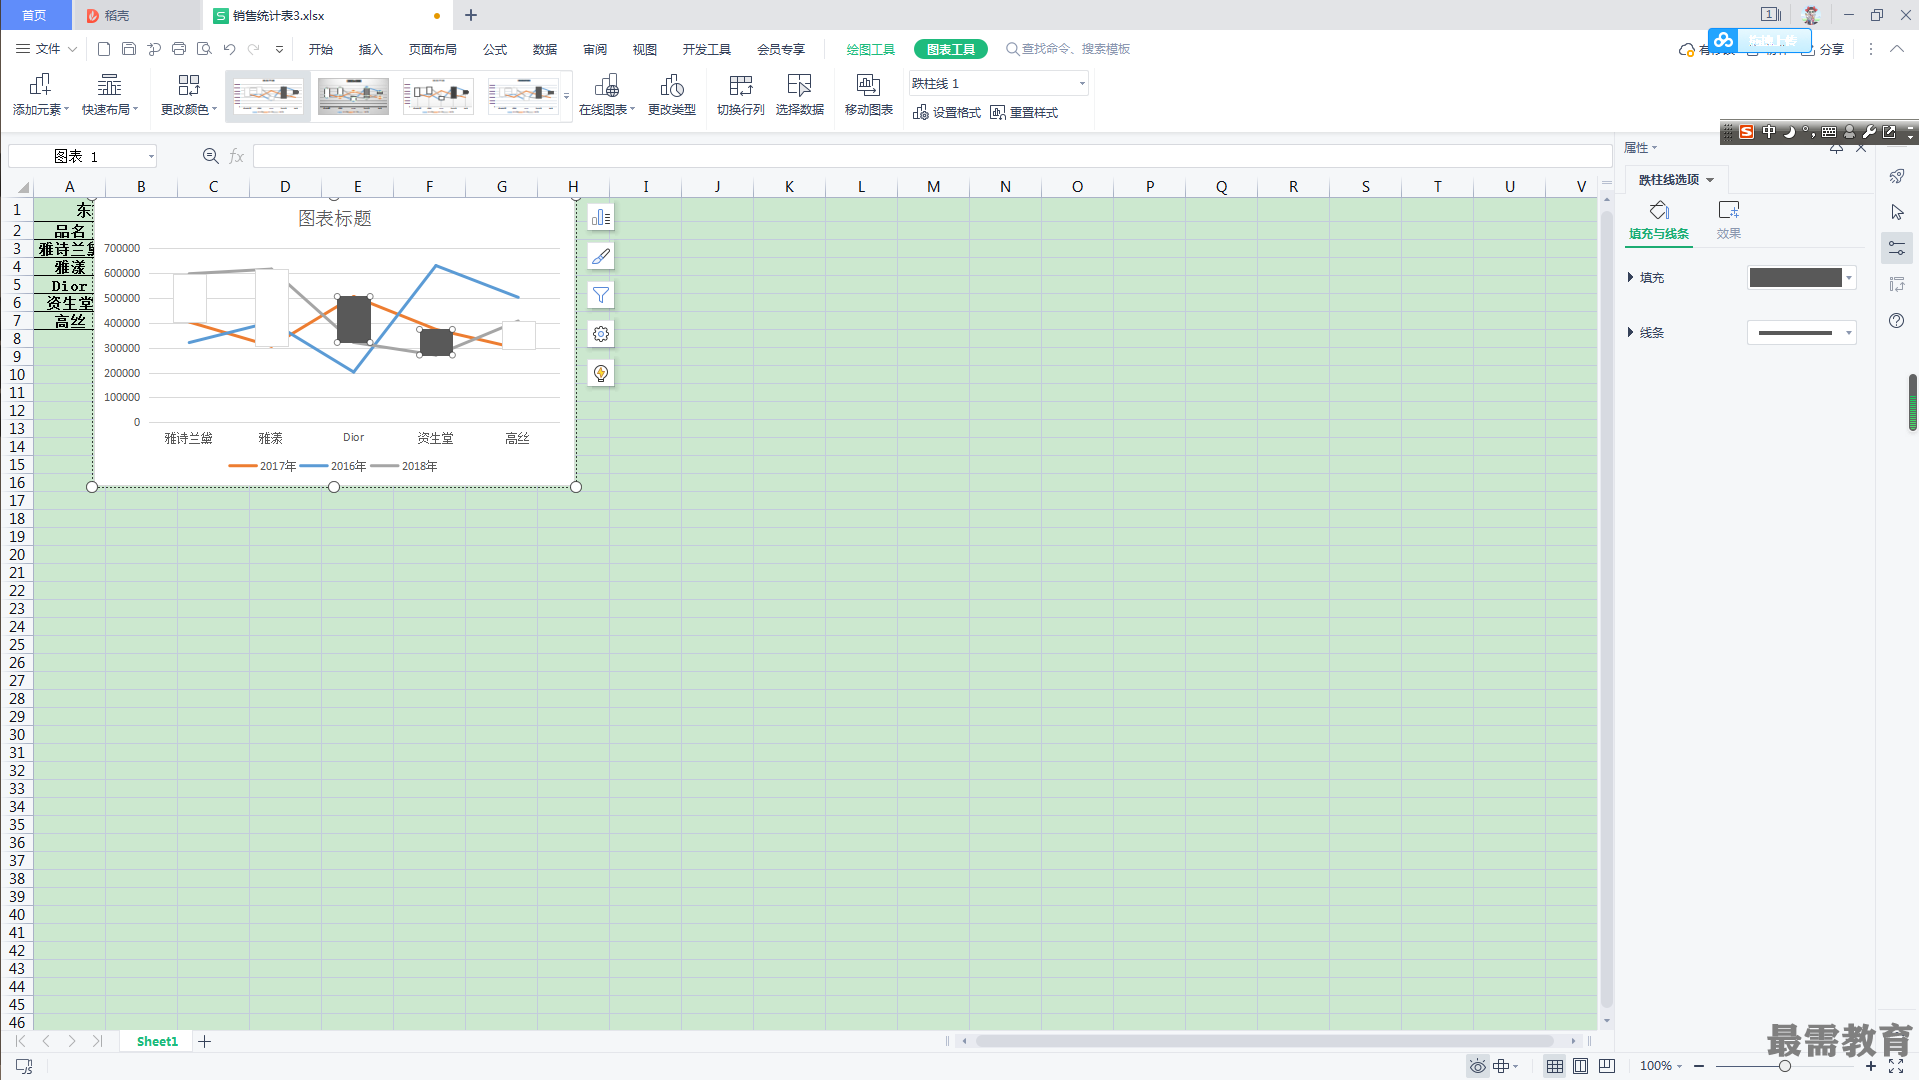1919x1080 pixels.
Task: Click the Print icon in quick toolbar
Action: pos(179,49)
